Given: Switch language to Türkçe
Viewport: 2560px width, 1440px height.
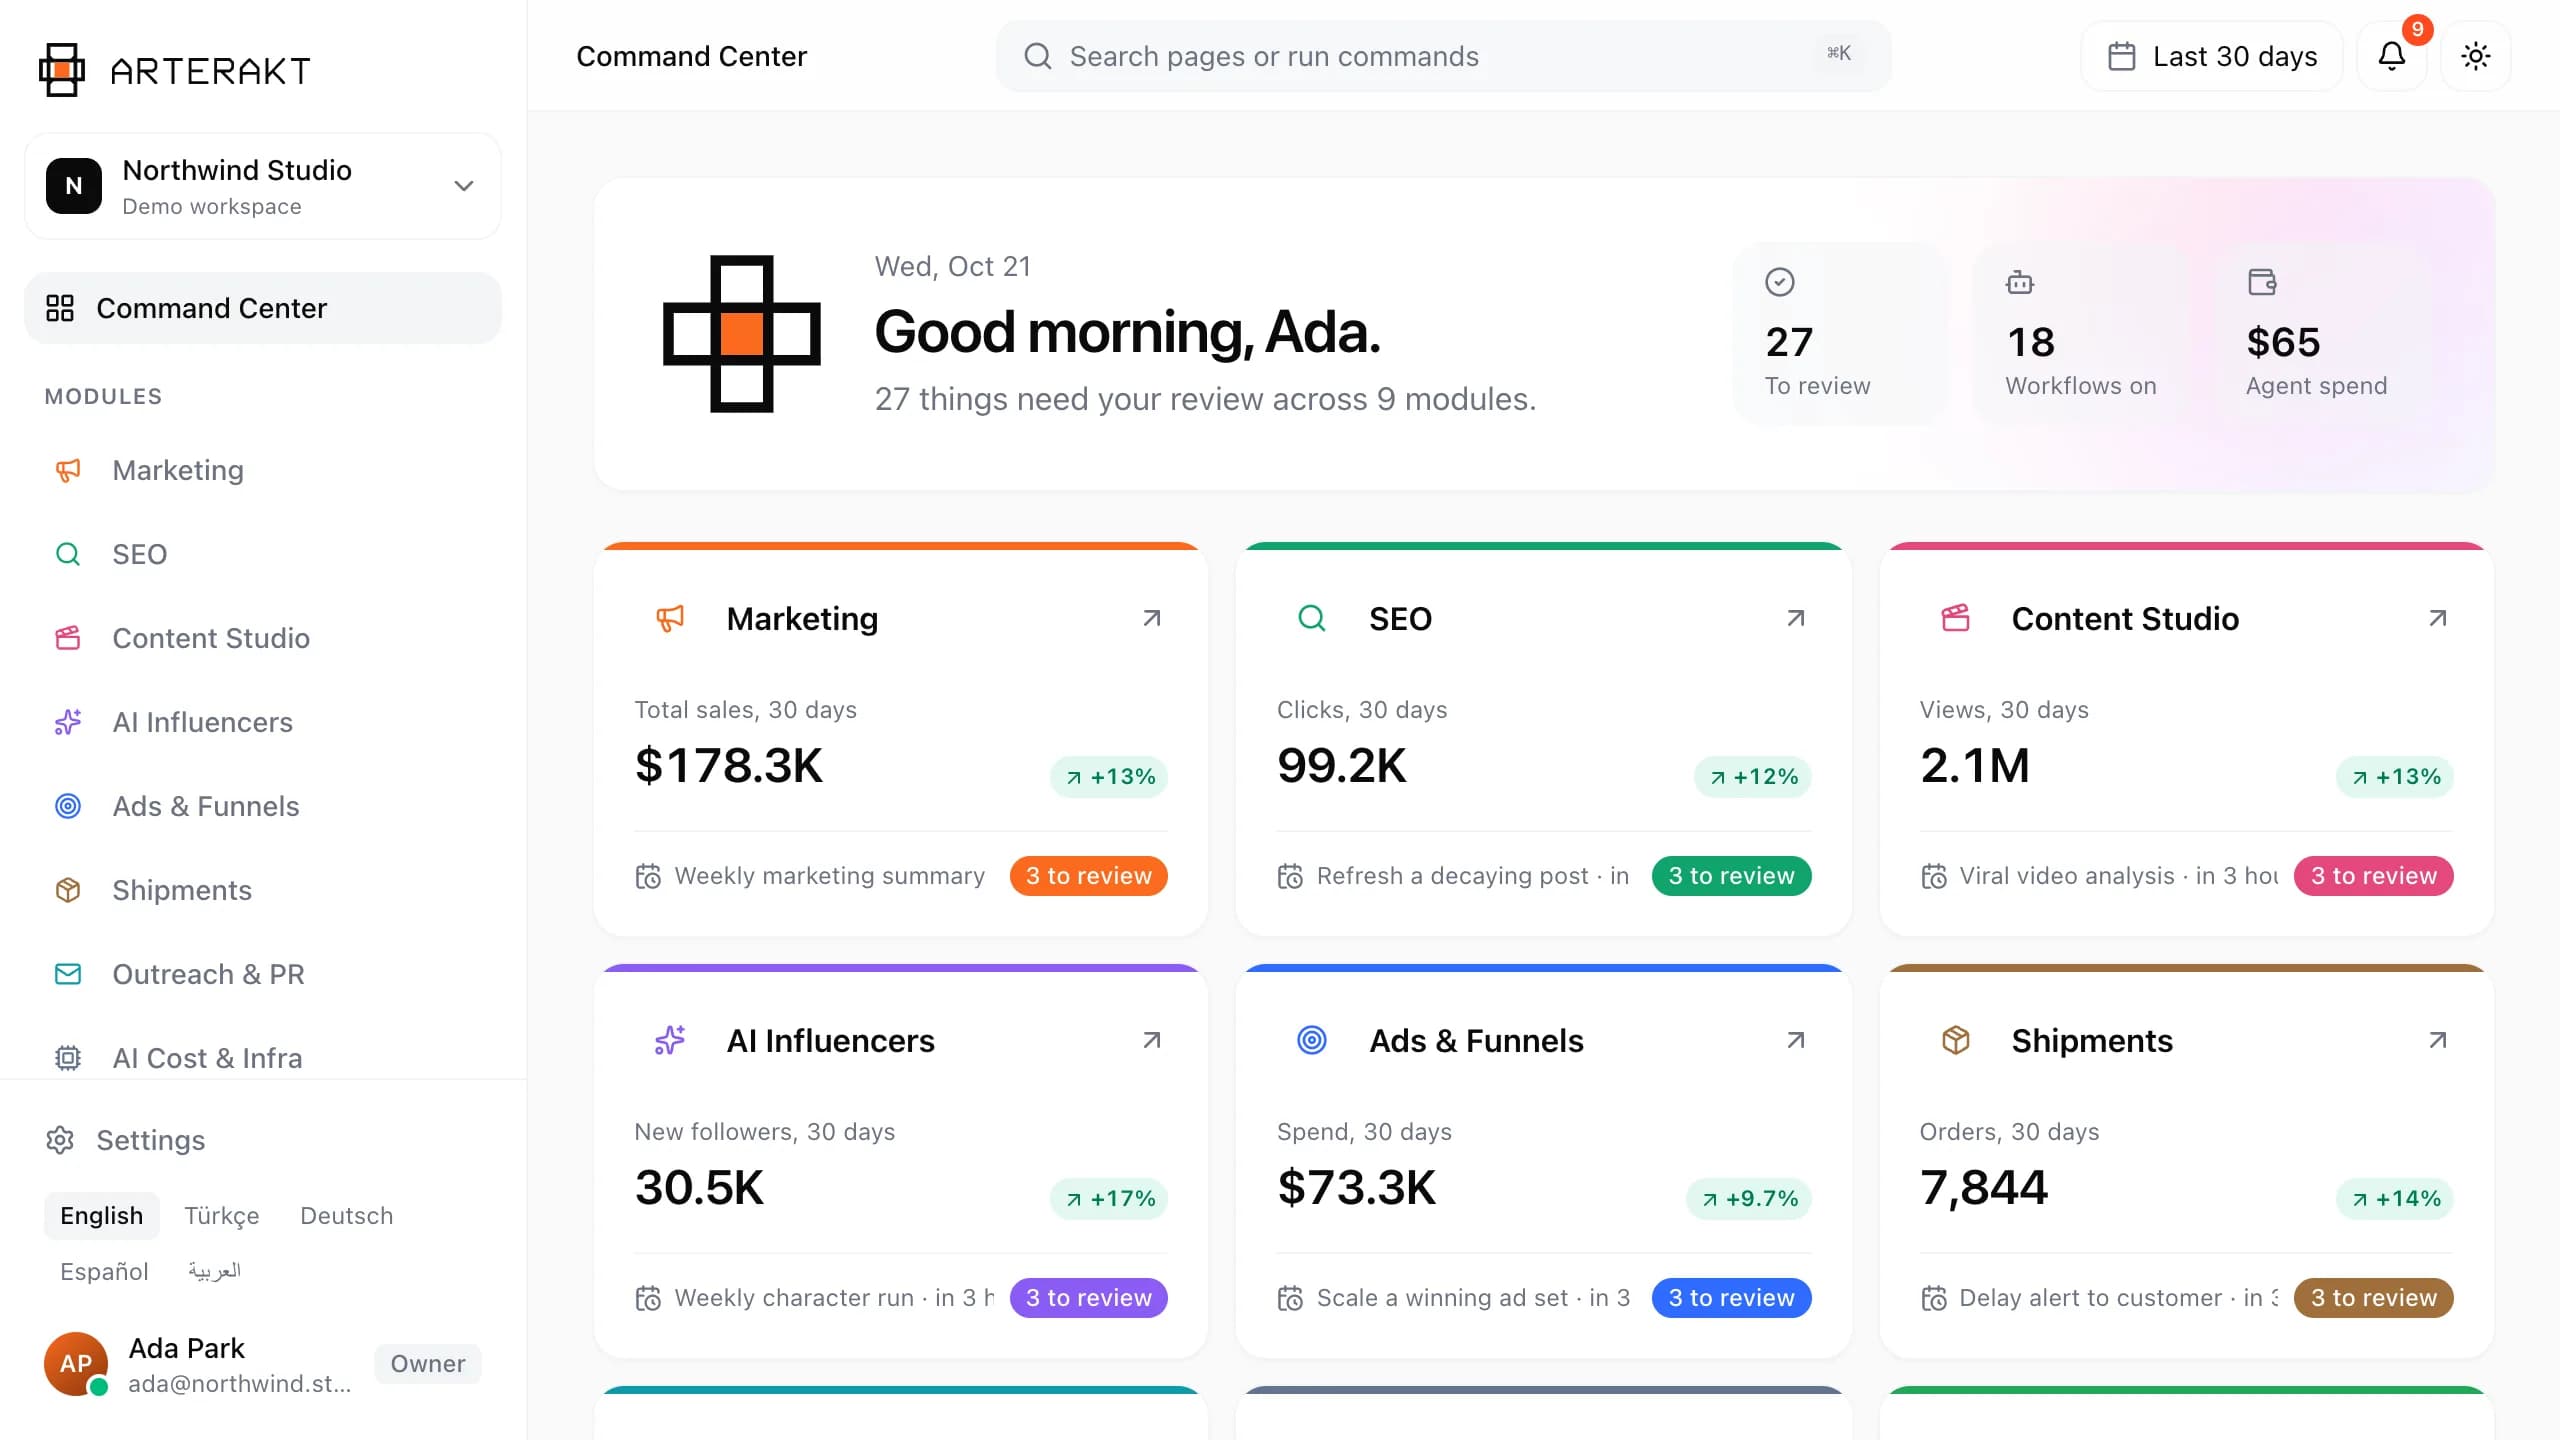Looking at the screenshot, I should tap(222, 1215).
